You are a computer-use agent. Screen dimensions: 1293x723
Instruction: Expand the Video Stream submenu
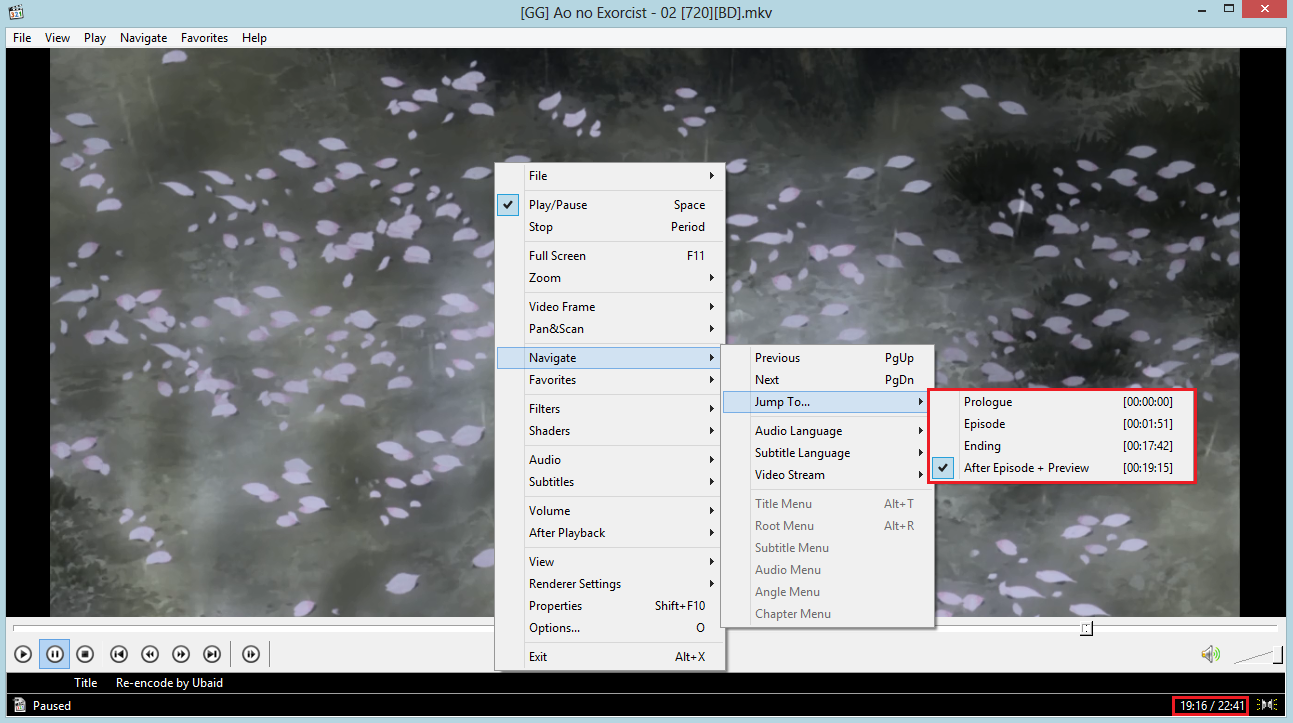click(827, 475)
